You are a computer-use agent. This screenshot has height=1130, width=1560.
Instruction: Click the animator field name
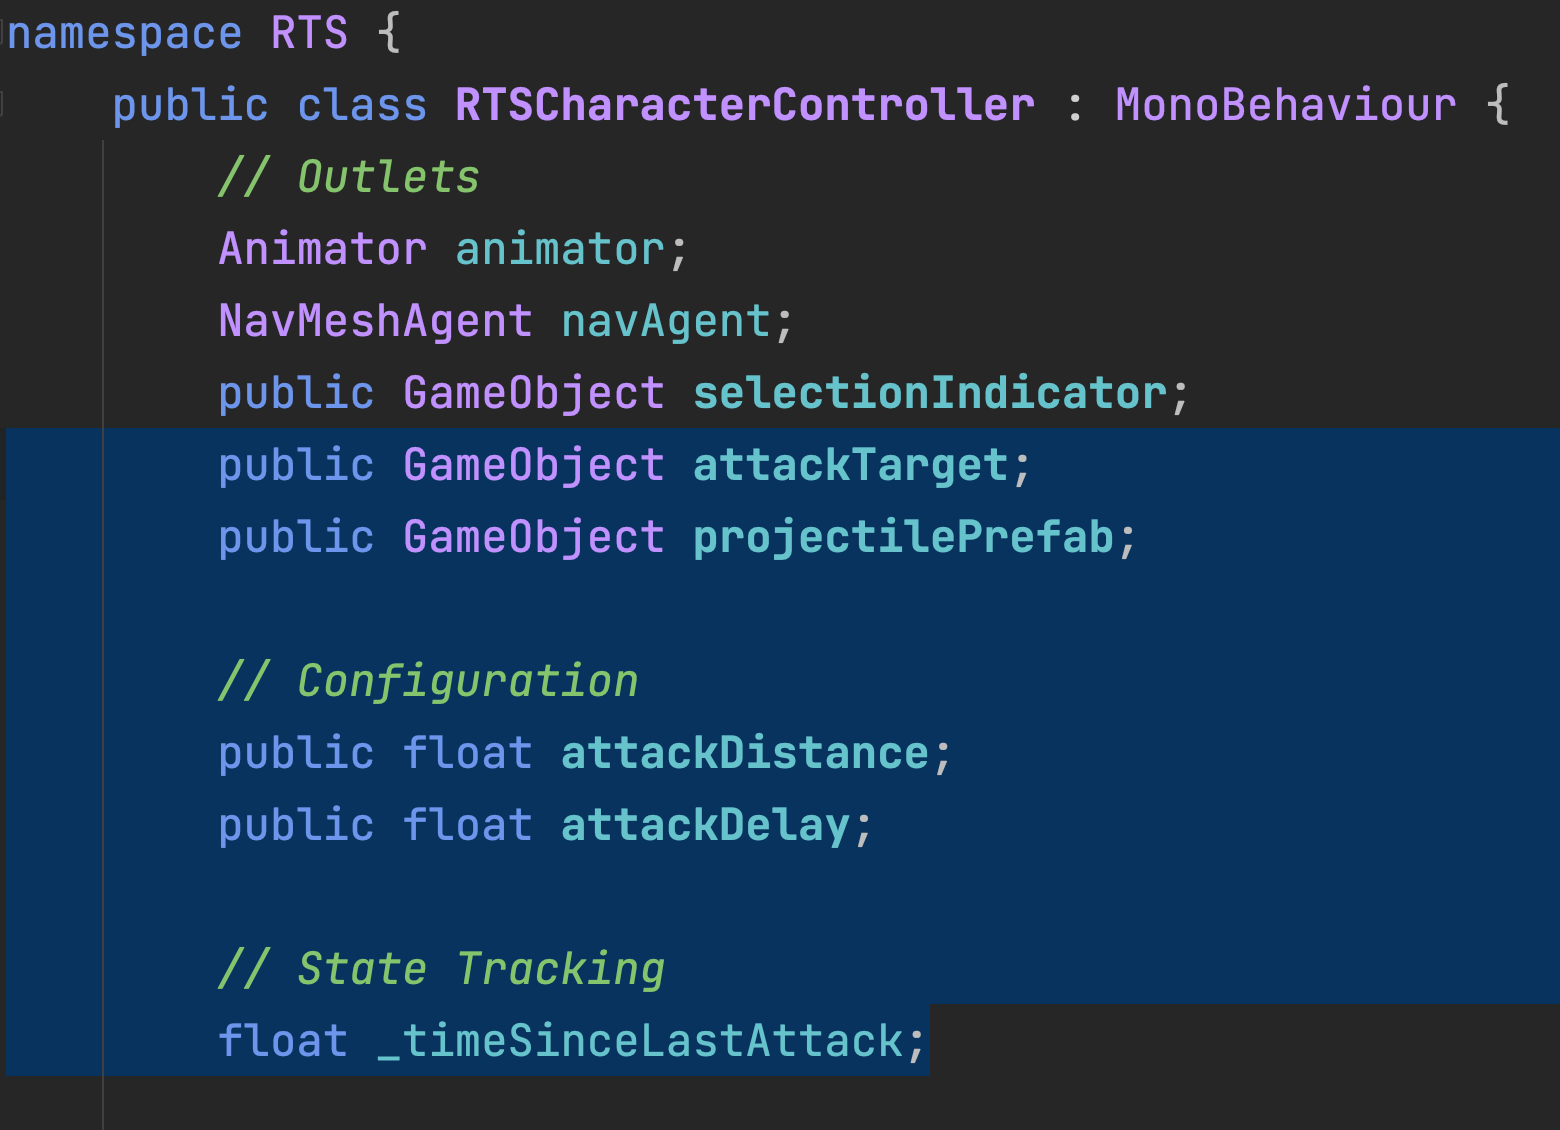560,249
